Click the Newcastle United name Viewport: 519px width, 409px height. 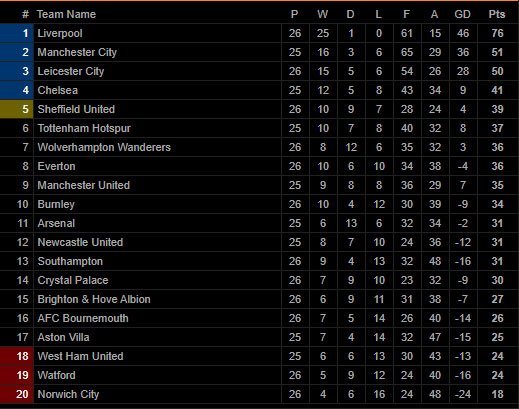coord(80,242)
